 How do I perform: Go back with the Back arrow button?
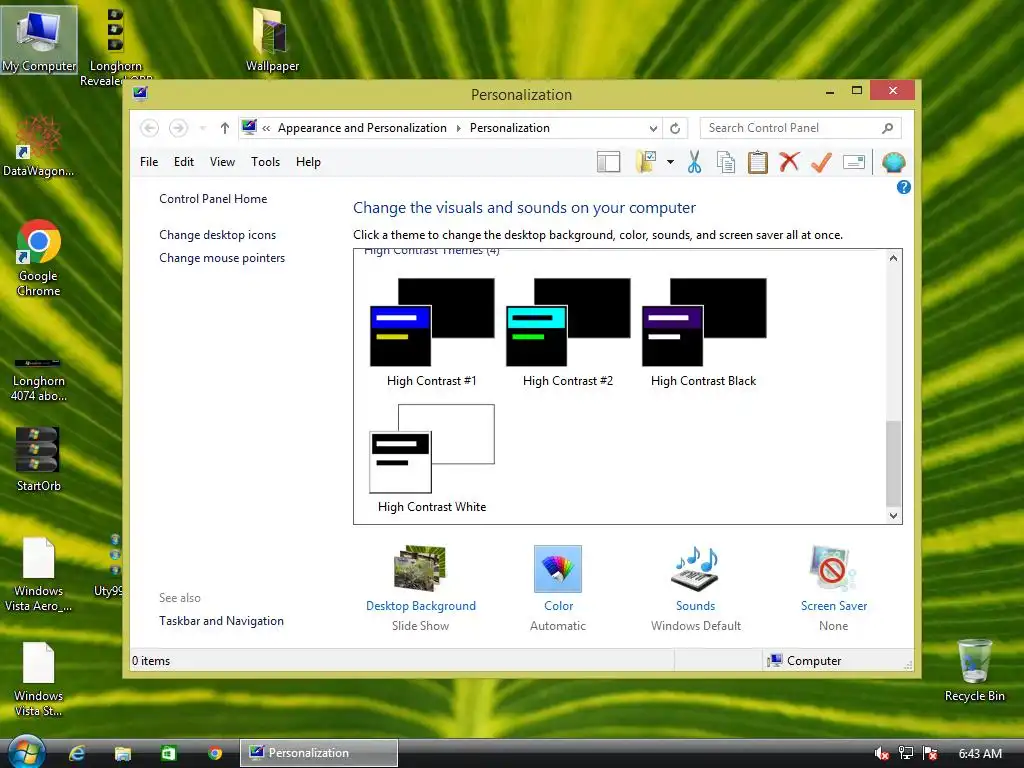pyautogui.click(x=150, y=128)
